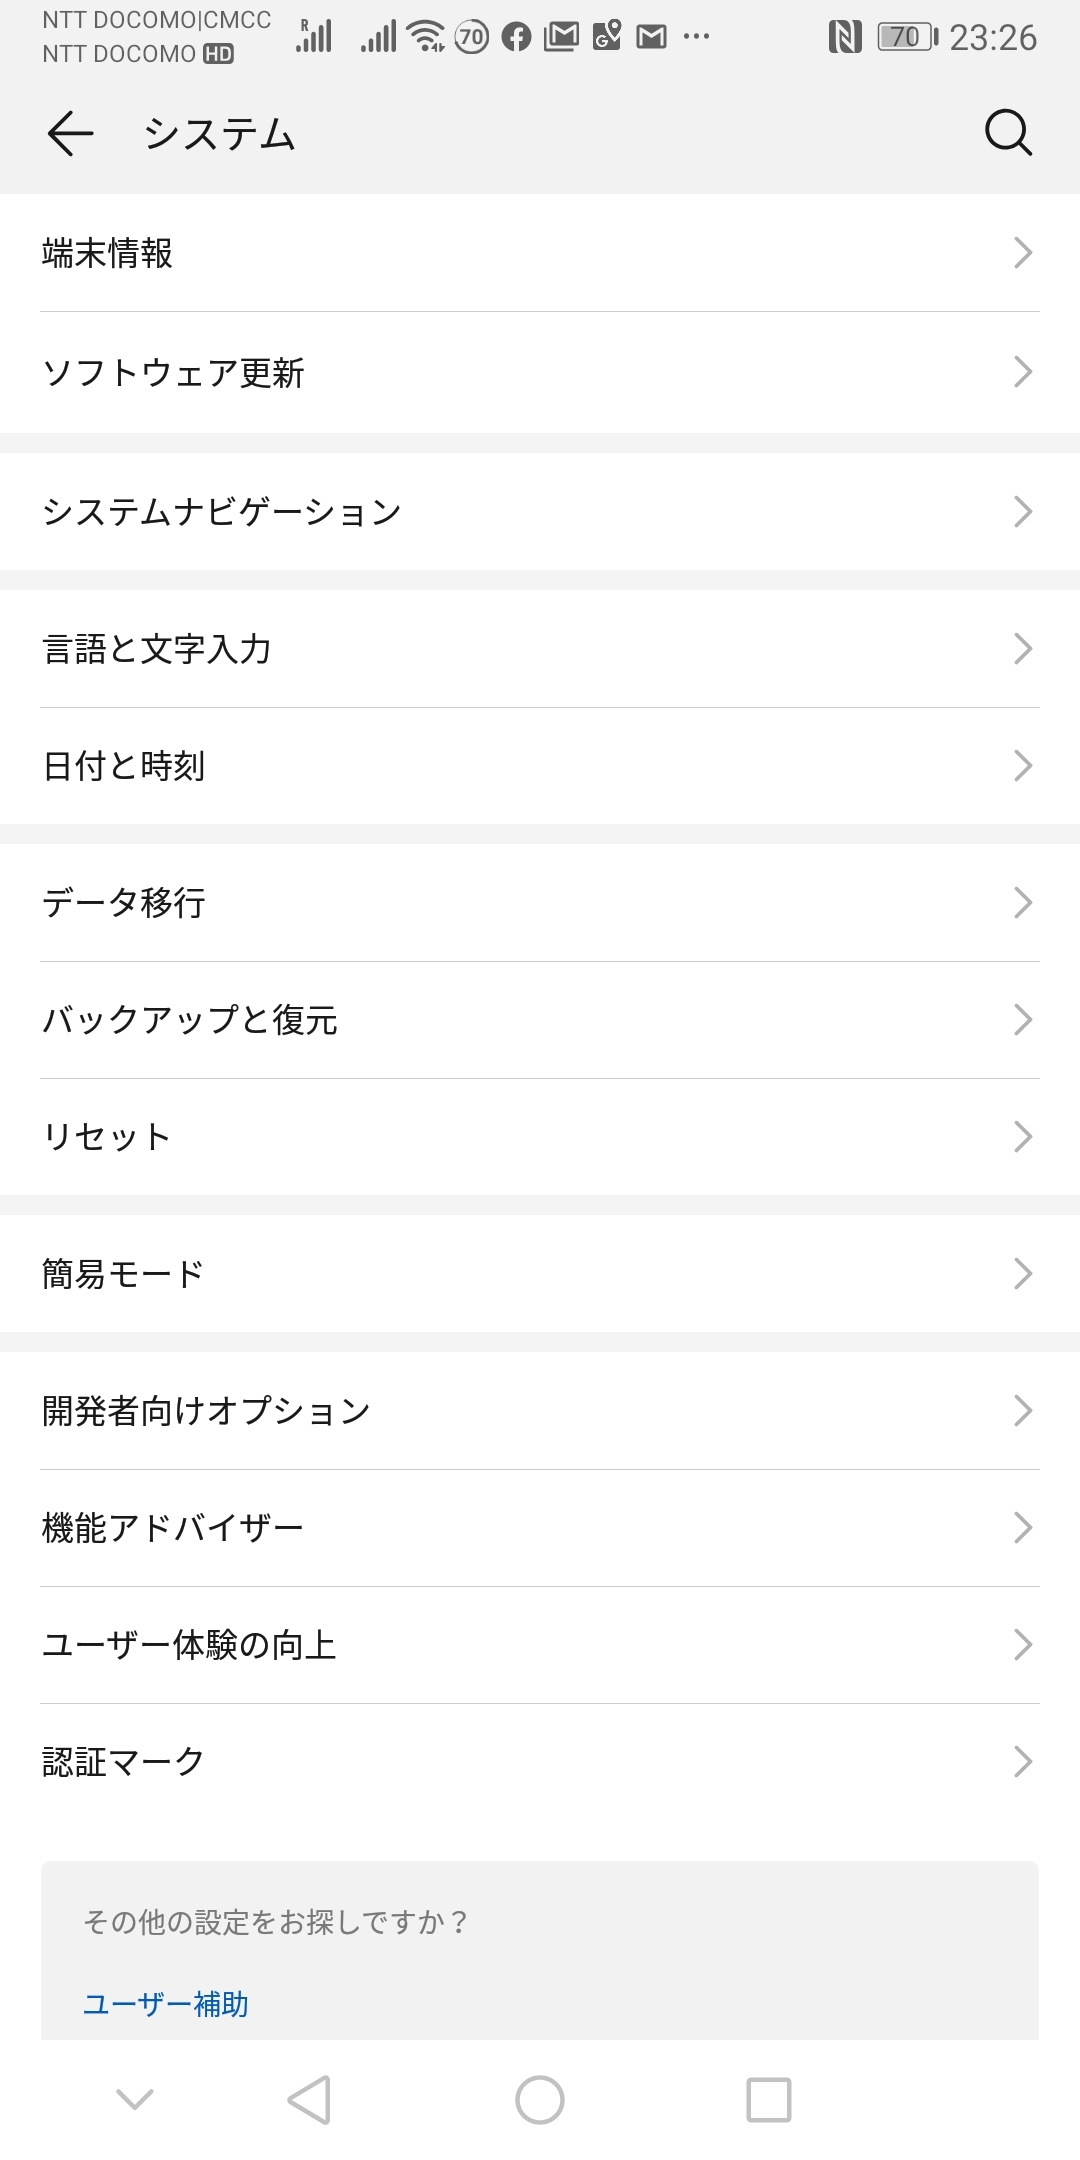Viewport: 1080px width, 2160px height.
Task: Open recent apps square button
Action: point(769,2099)
